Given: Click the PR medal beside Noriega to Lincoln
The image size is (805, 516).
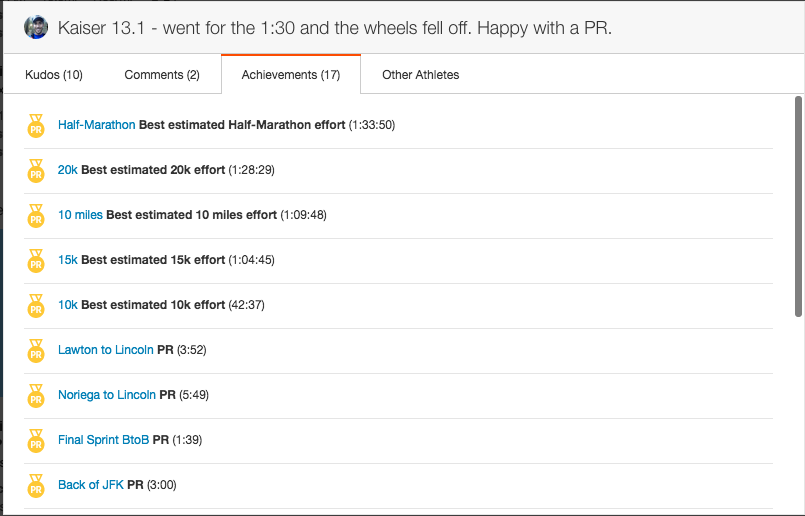Looking at the screenshot, I should pos(36,396).
